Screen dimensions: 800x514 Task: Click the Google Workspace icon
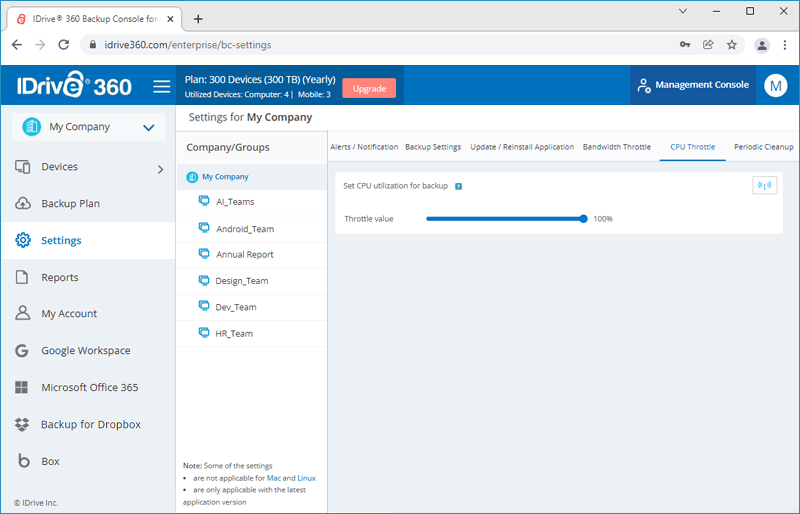(22, 351)
